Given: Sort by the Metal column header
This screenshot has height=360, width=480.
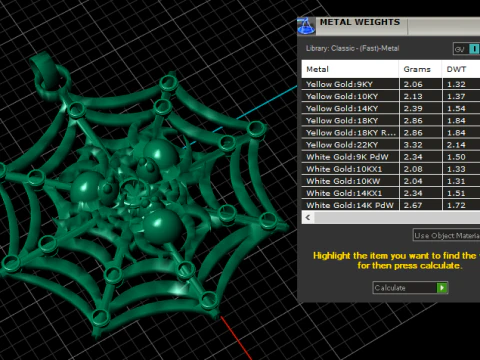Looking at the screenshot, I should pyautogui.click(x=350, y=69).
